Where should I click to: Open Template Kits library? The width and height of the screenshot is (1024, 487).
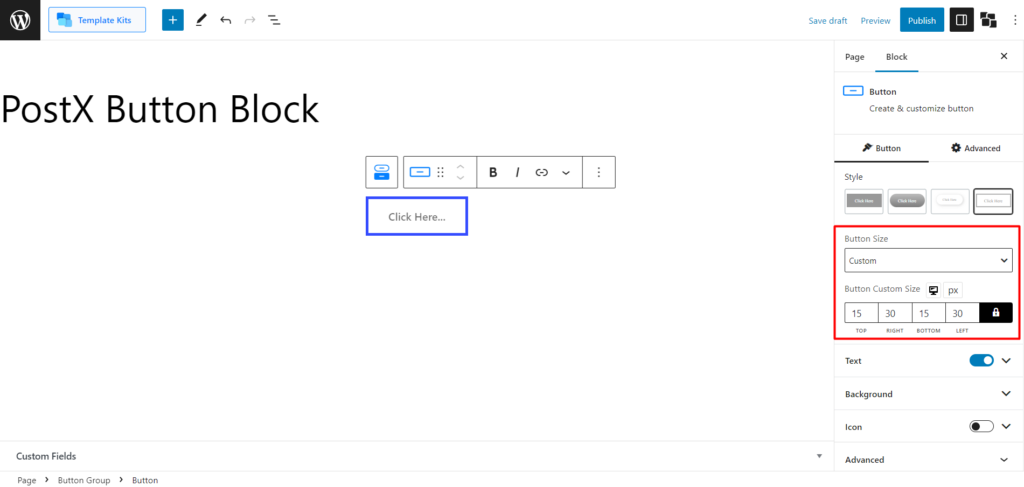pos(97,20)
